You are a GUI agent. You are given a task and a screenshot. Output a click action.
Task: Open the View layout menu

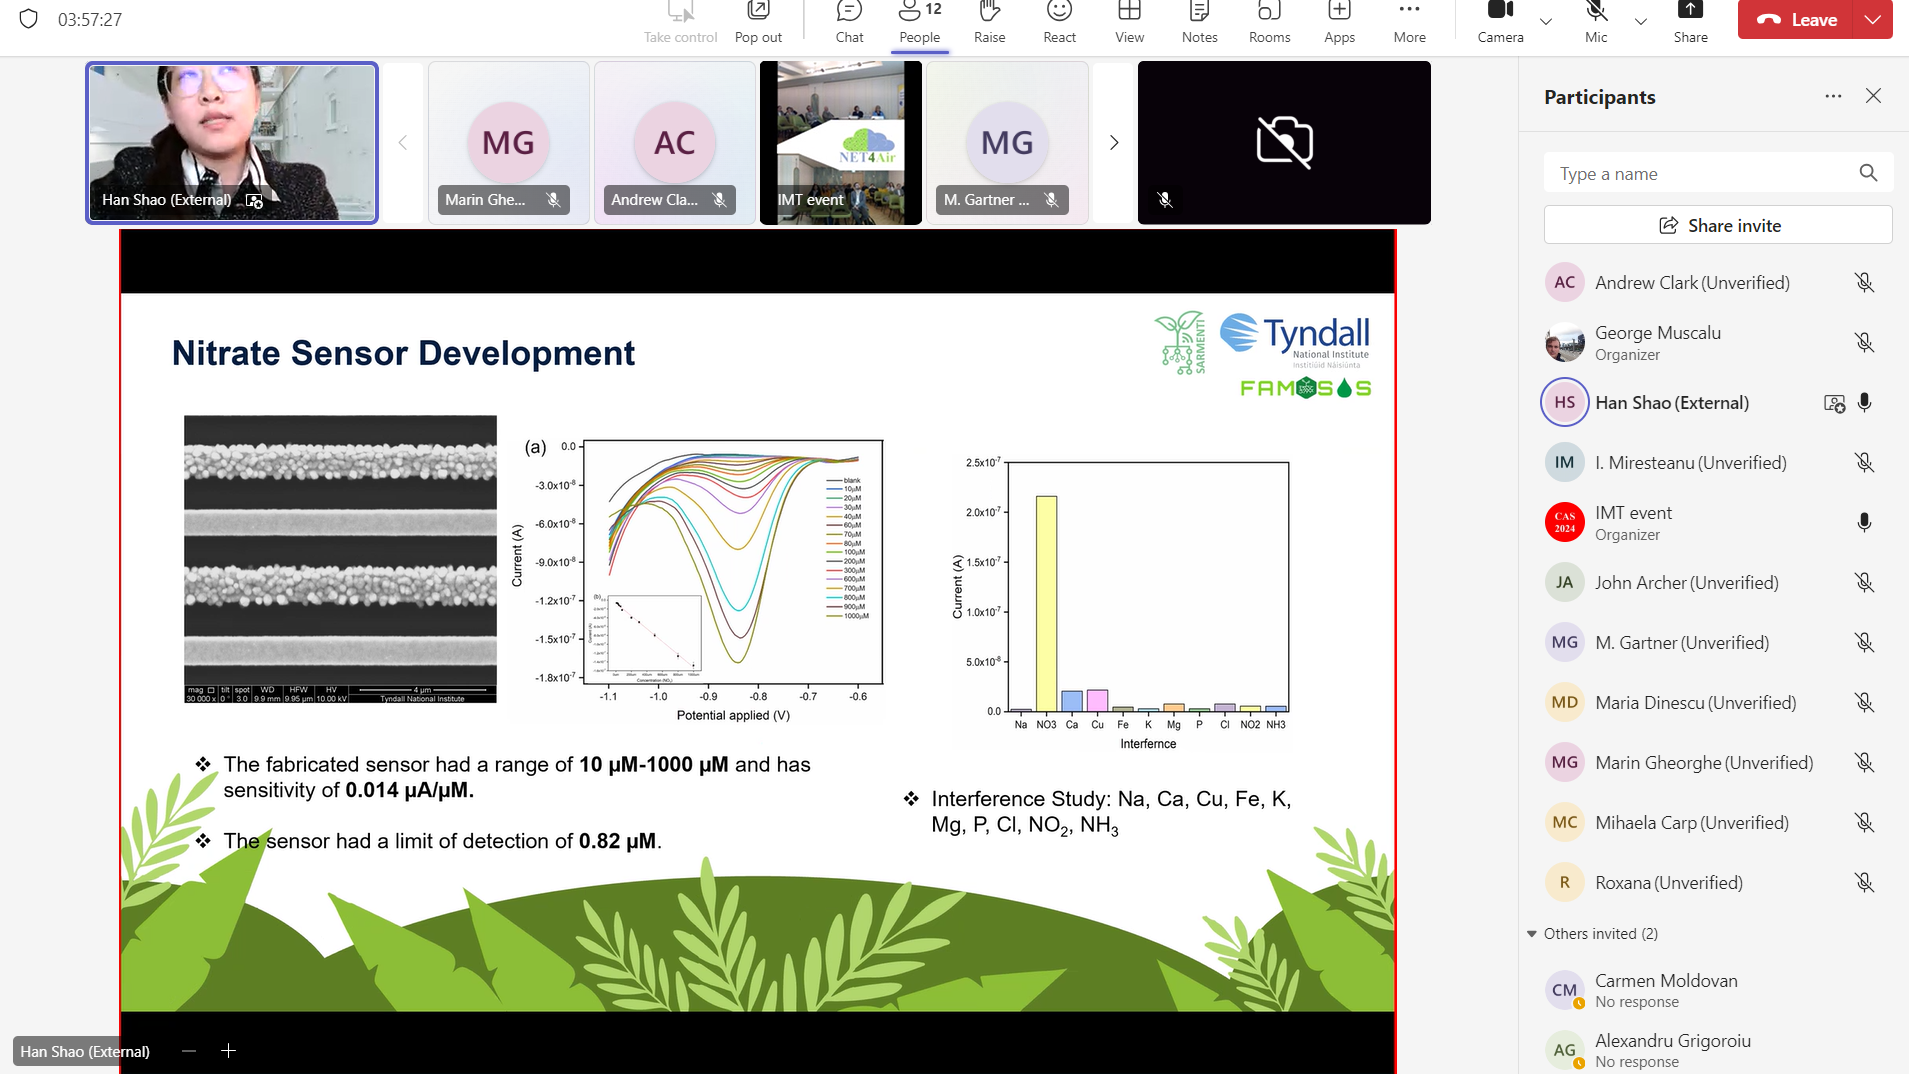point(1129,22)
